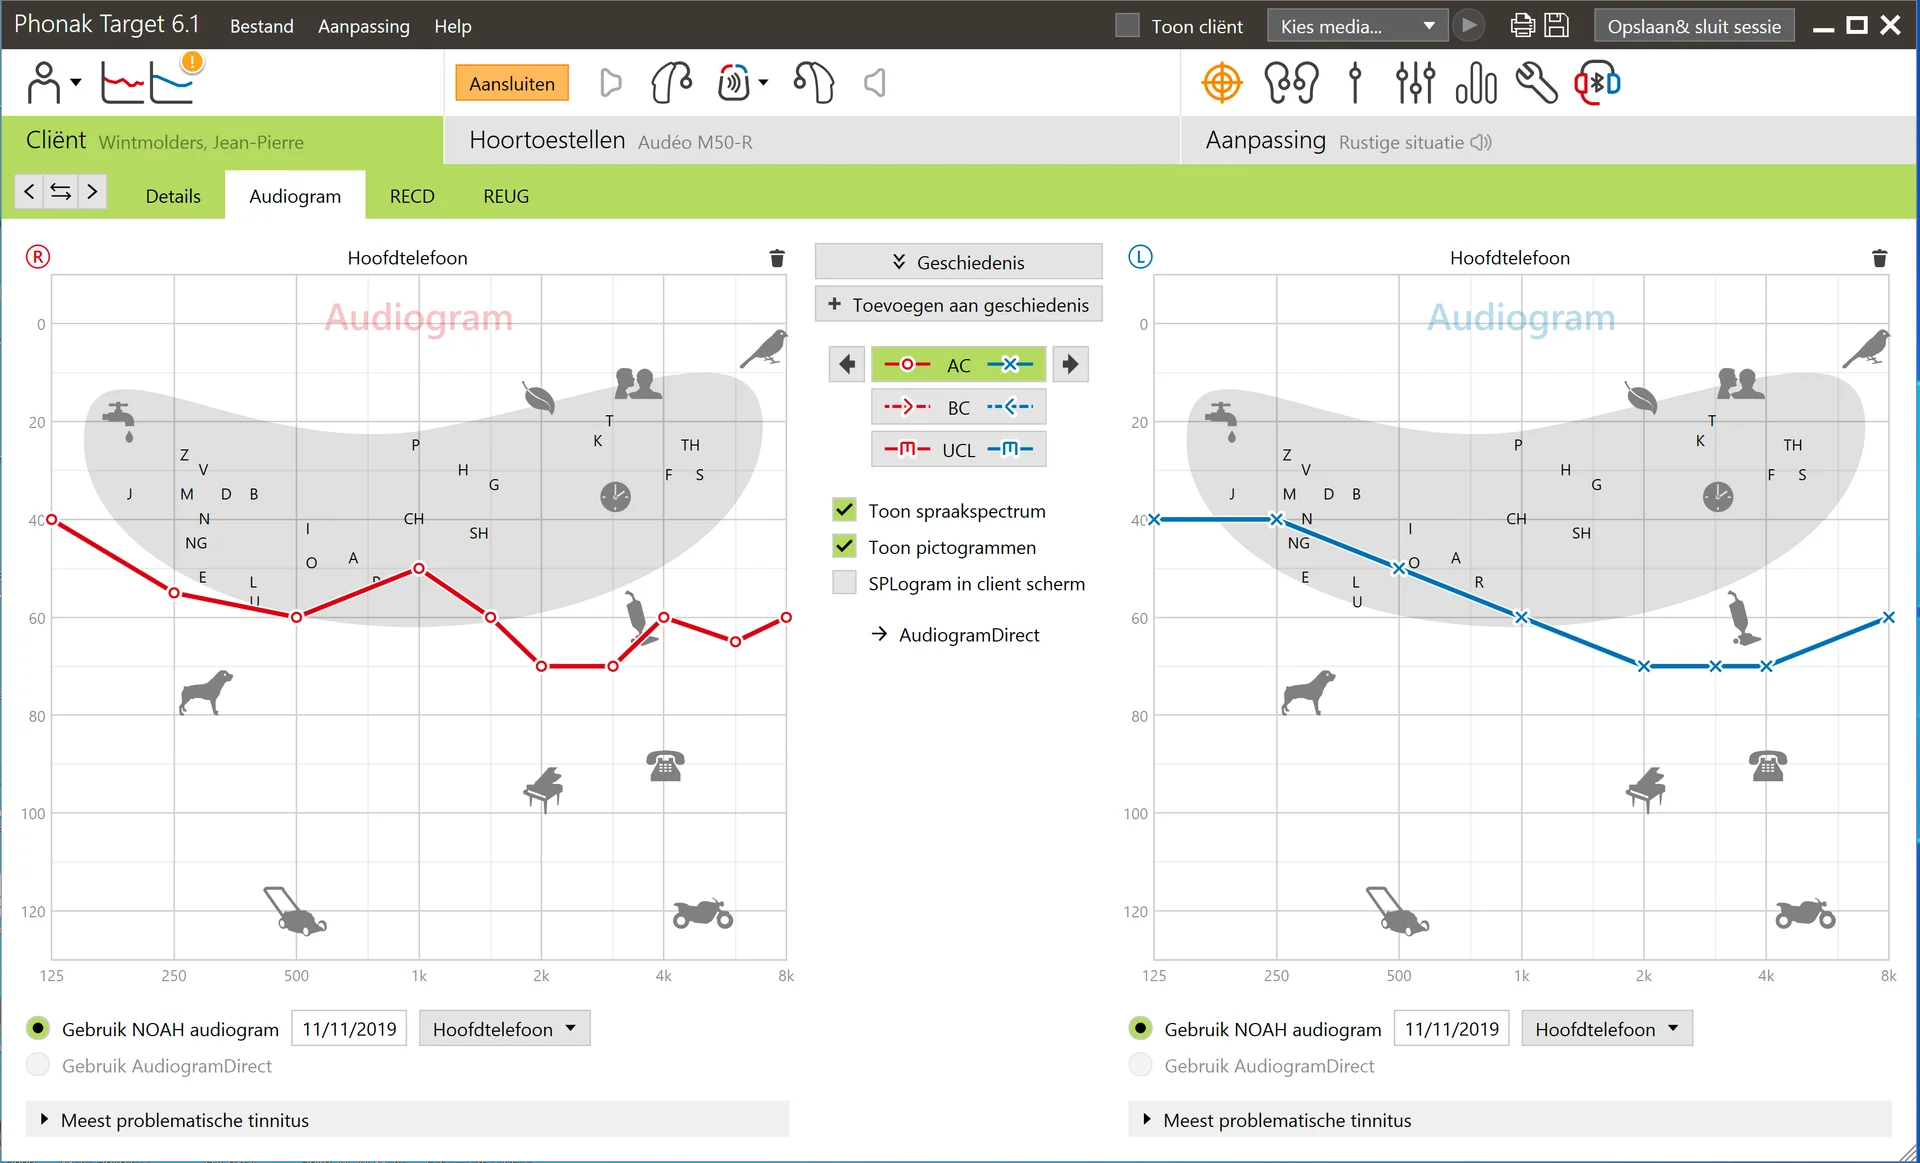Image resolution: width=1920 pixels, height=1163 pixels.
Task: Open the both-ears real ear icon
Action: tap(1291, 83)
